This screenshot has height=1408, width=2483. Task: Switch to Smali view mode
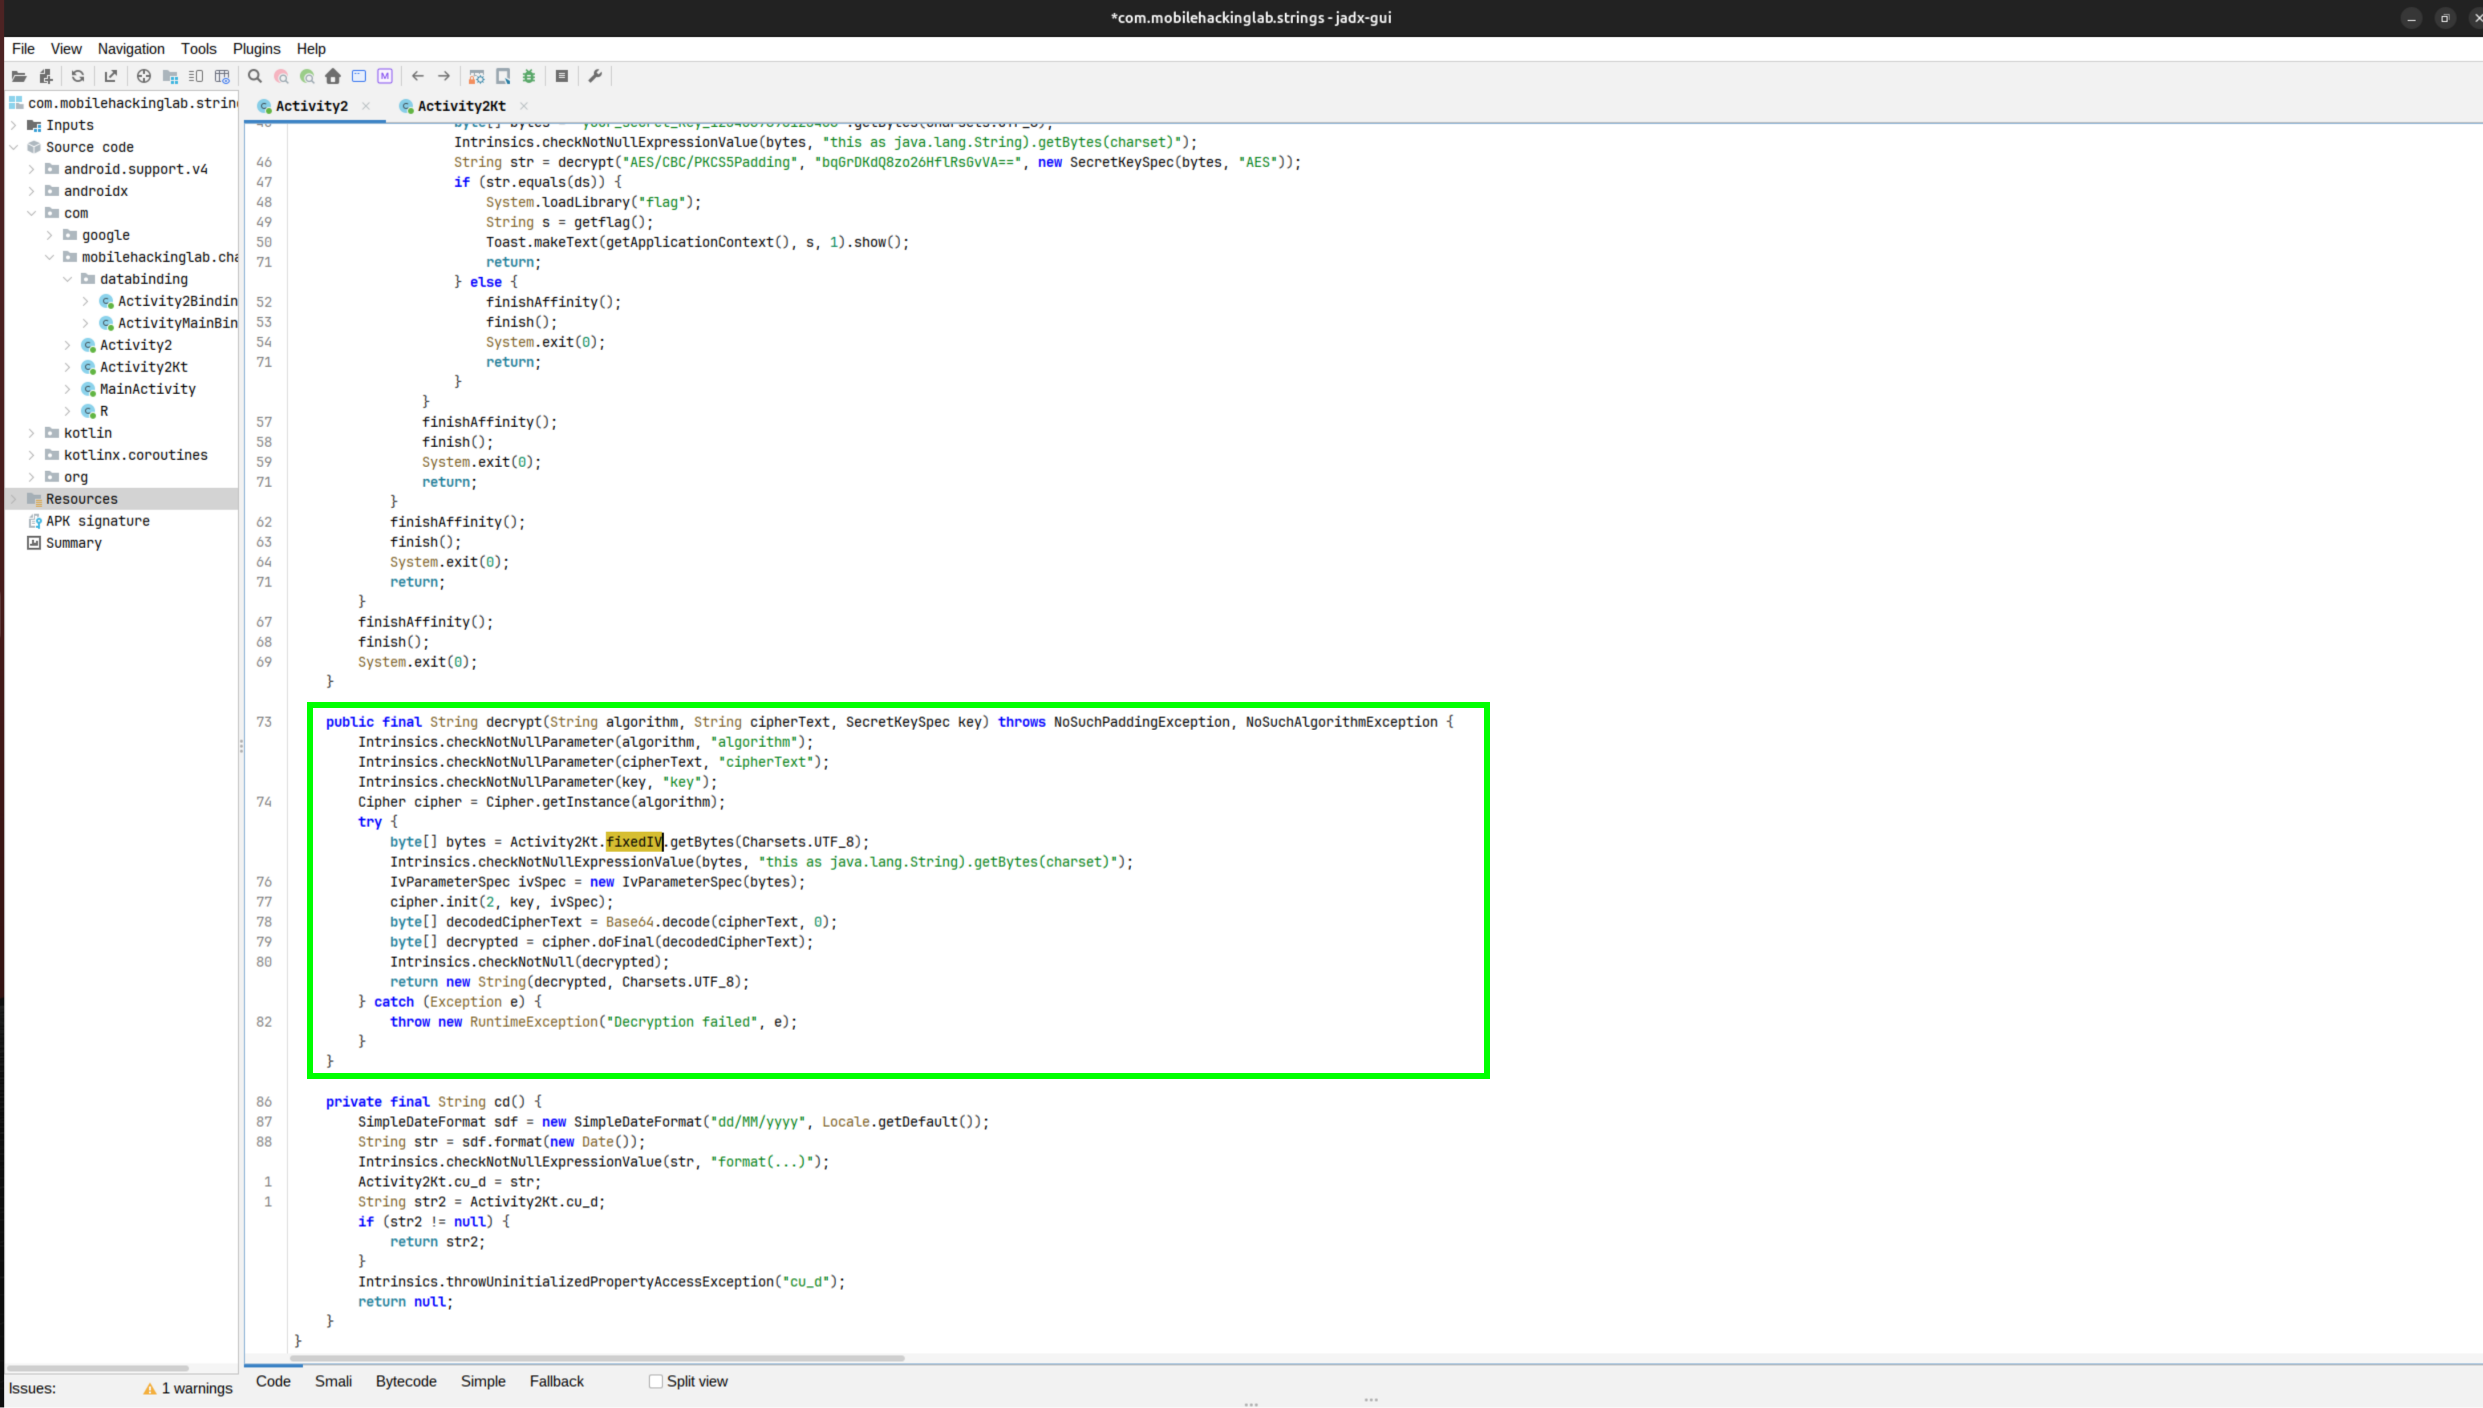pos(333,1381)
